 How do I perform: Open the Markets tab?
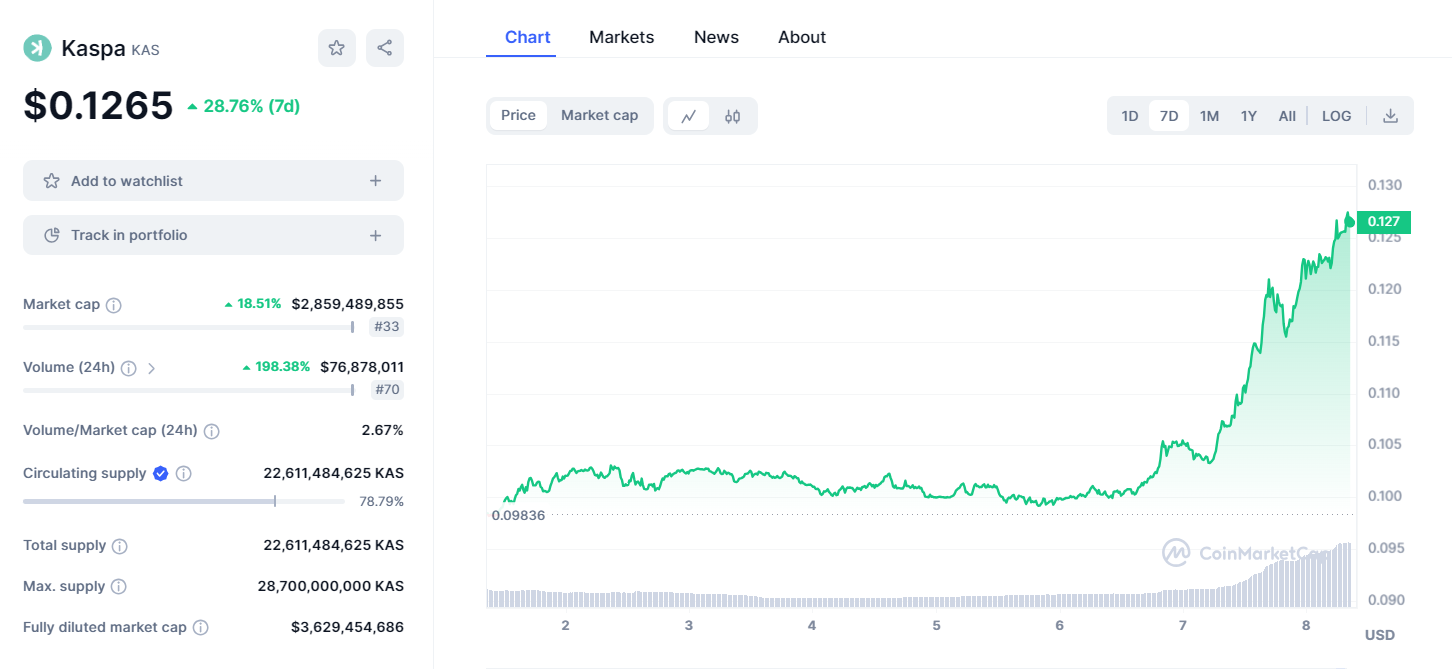coord(621,37)
